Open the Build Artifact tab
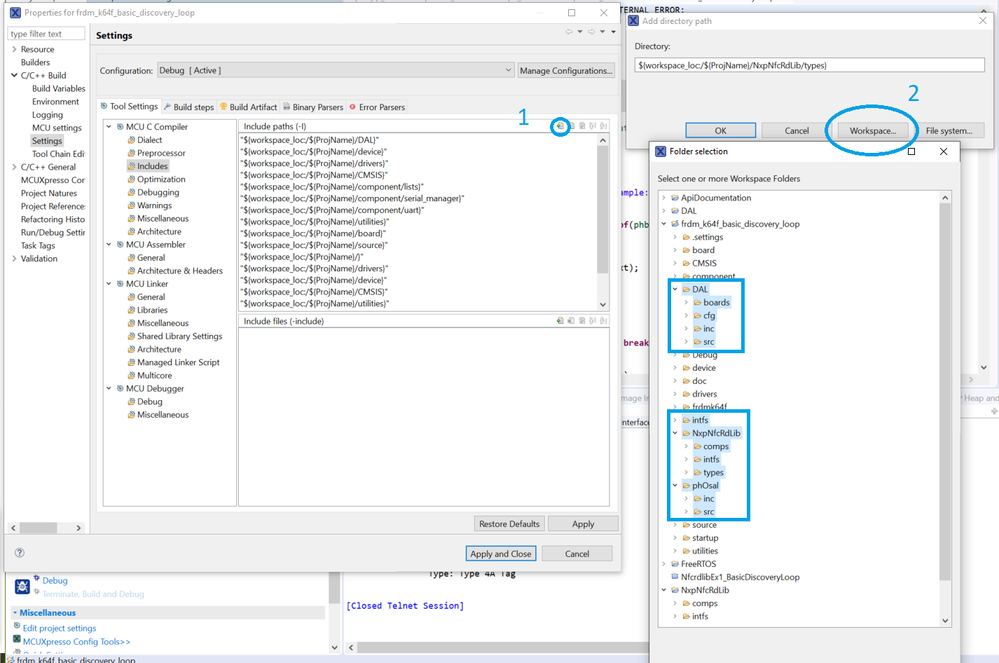Viewport: 999px width, 663px height. (x=248, y=107)
